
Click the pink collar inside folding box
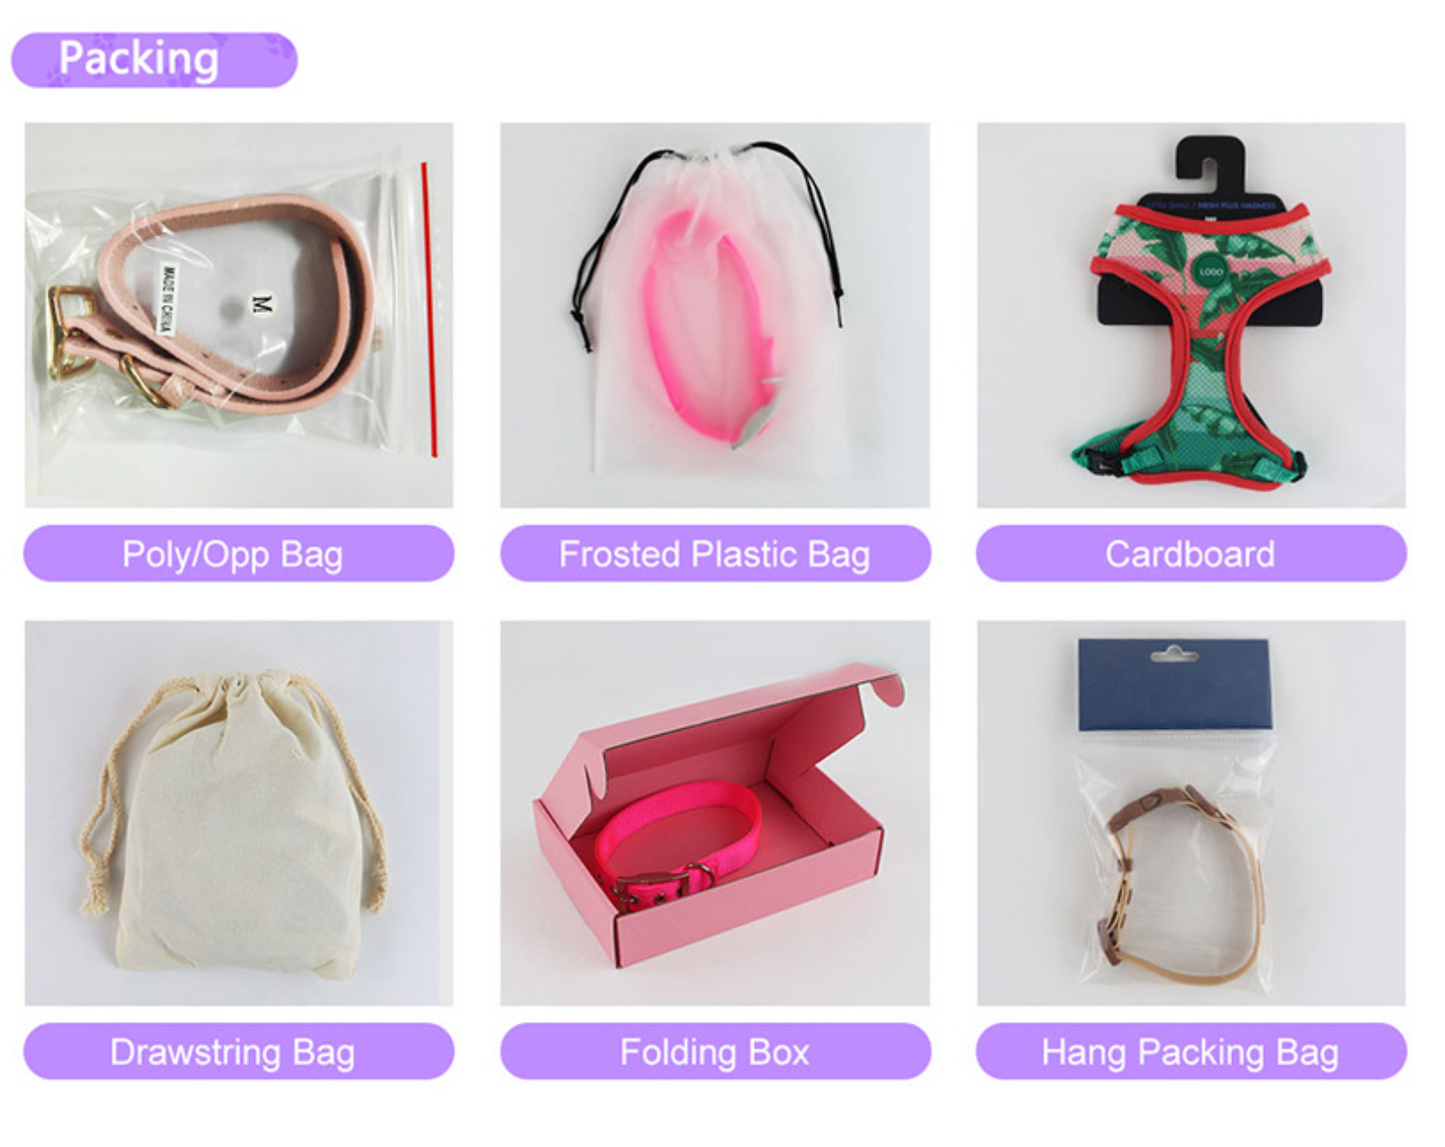tap(678, 840)
